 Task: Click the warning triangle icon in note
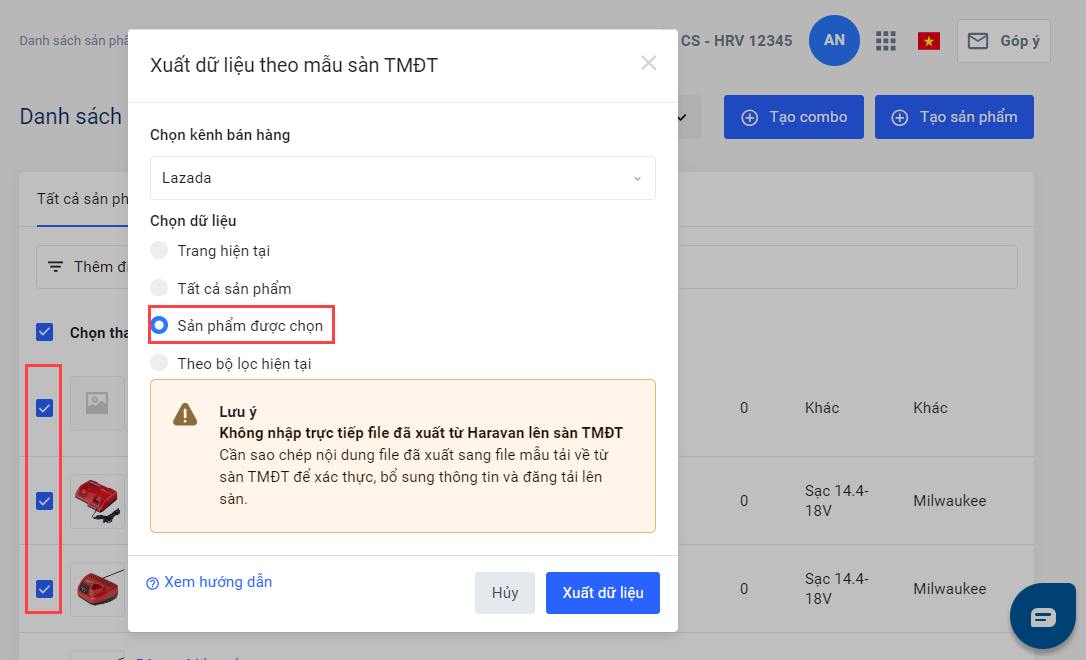pyautogui.click(x=185, y=414)
